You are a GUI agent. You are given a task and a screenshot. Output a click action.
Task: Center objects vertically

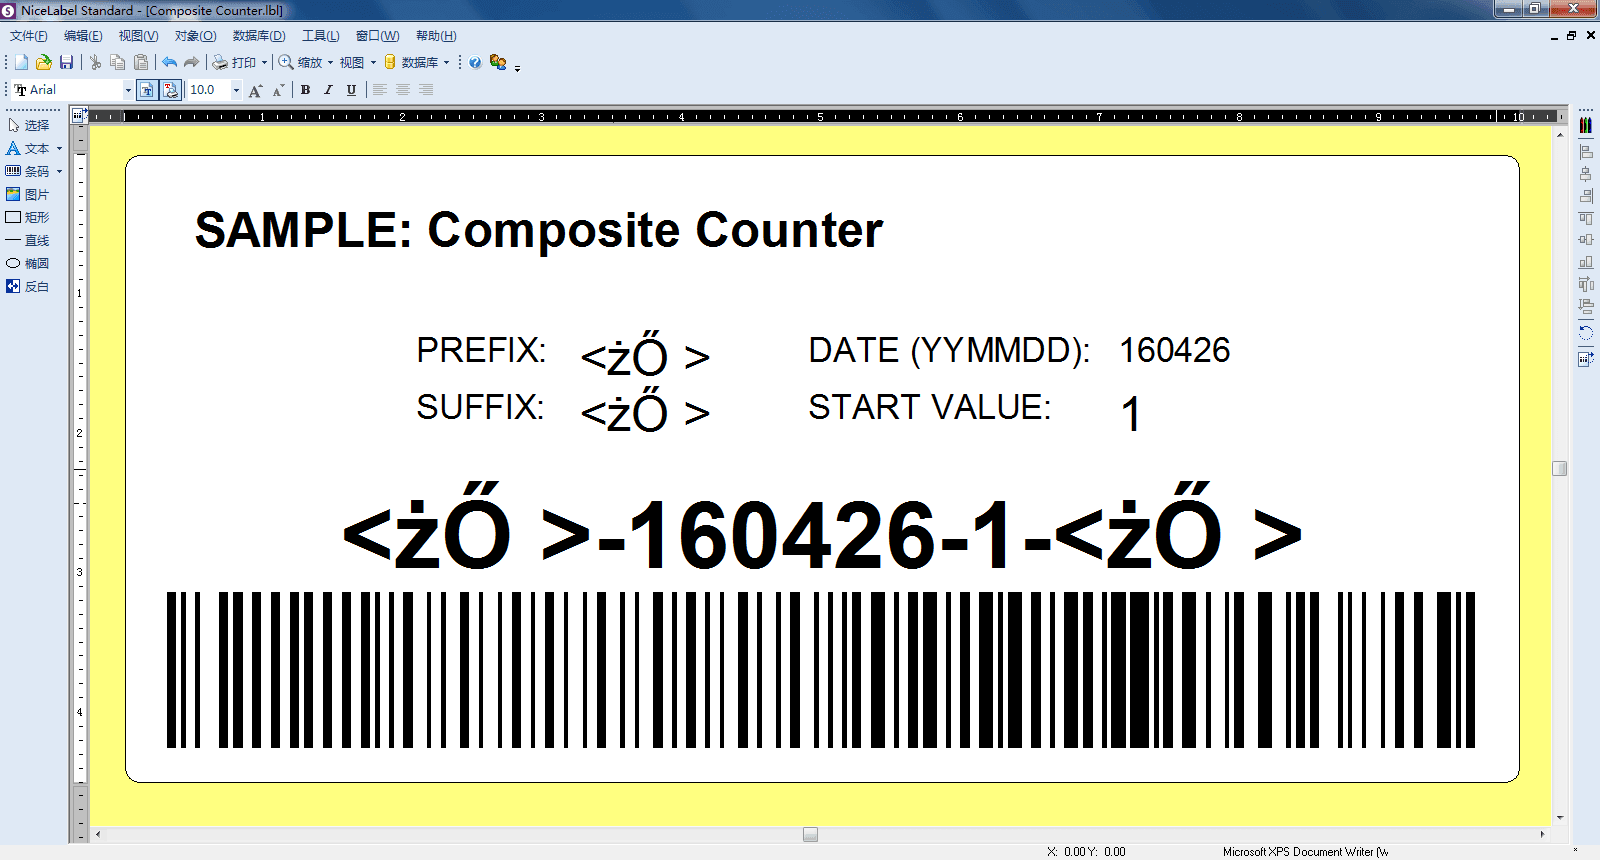1586,240
